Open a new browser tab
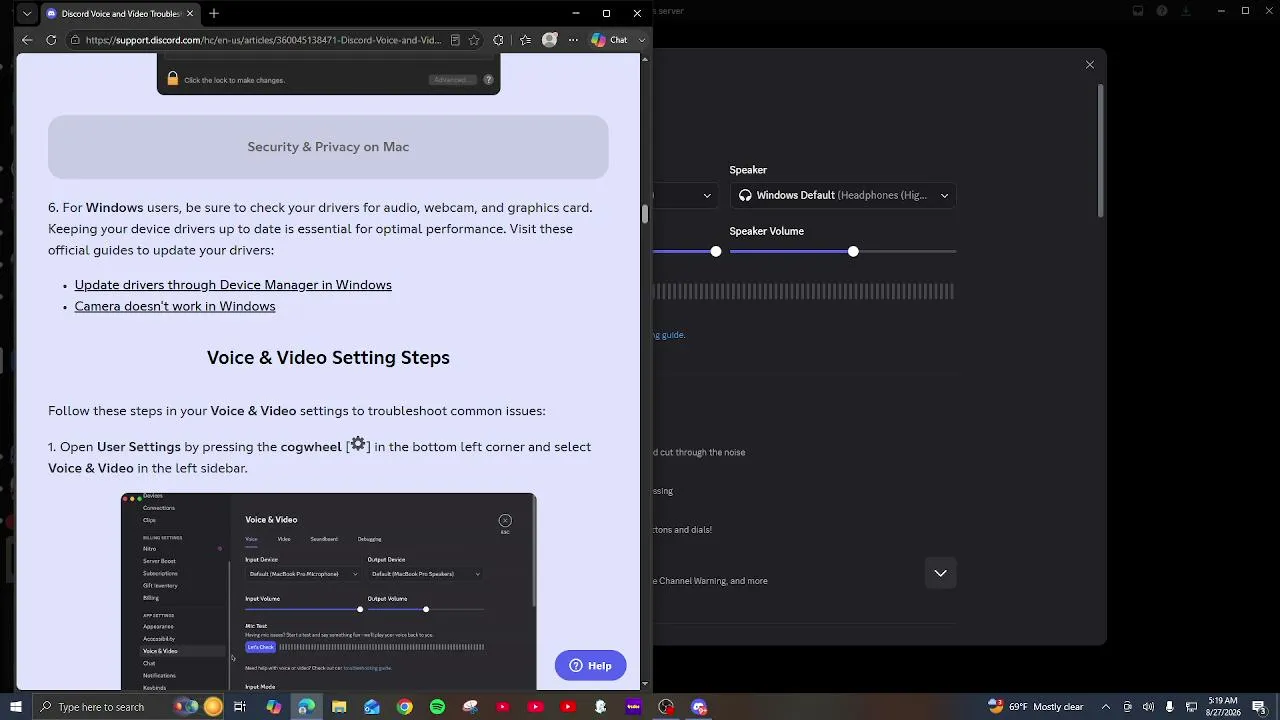The image size is (1280, 720). tap(214, 14)
